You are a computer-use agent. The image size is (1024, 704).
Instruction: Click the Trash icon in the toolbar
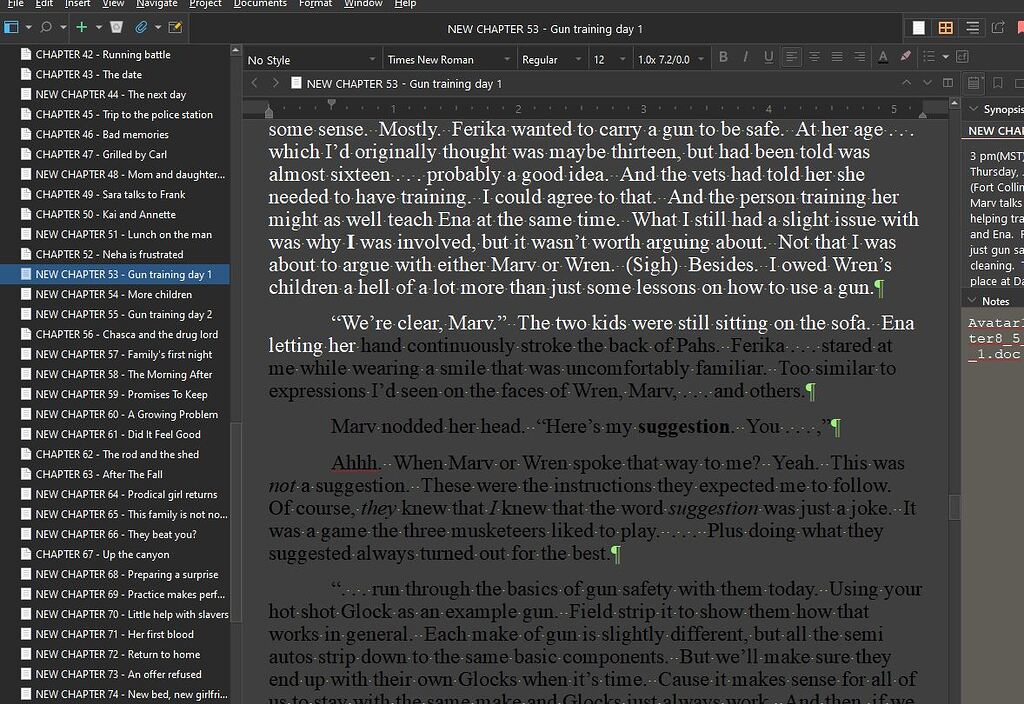116,28
